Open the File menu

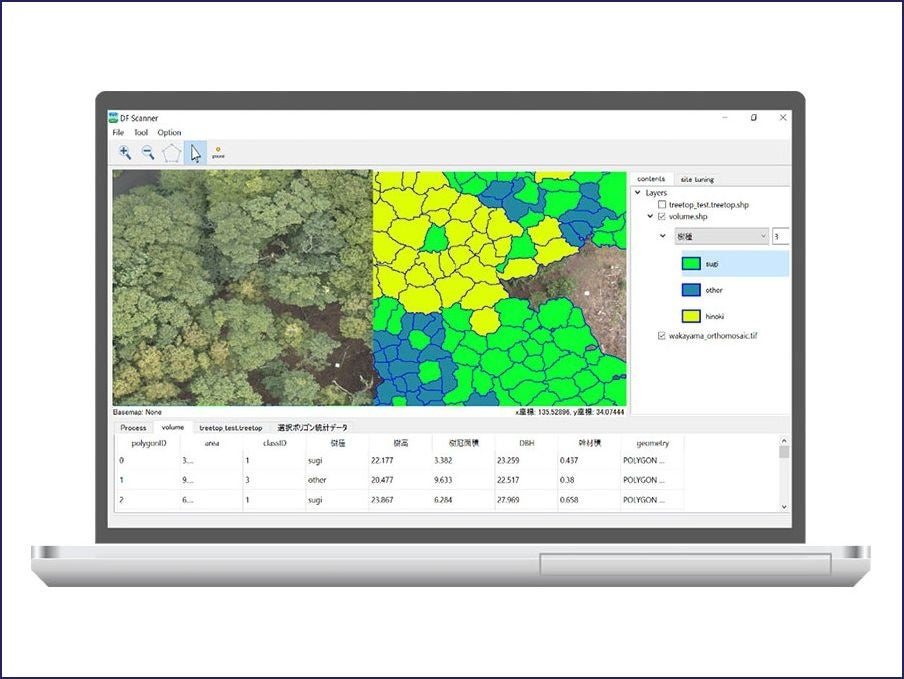click(x=118, y=133)
